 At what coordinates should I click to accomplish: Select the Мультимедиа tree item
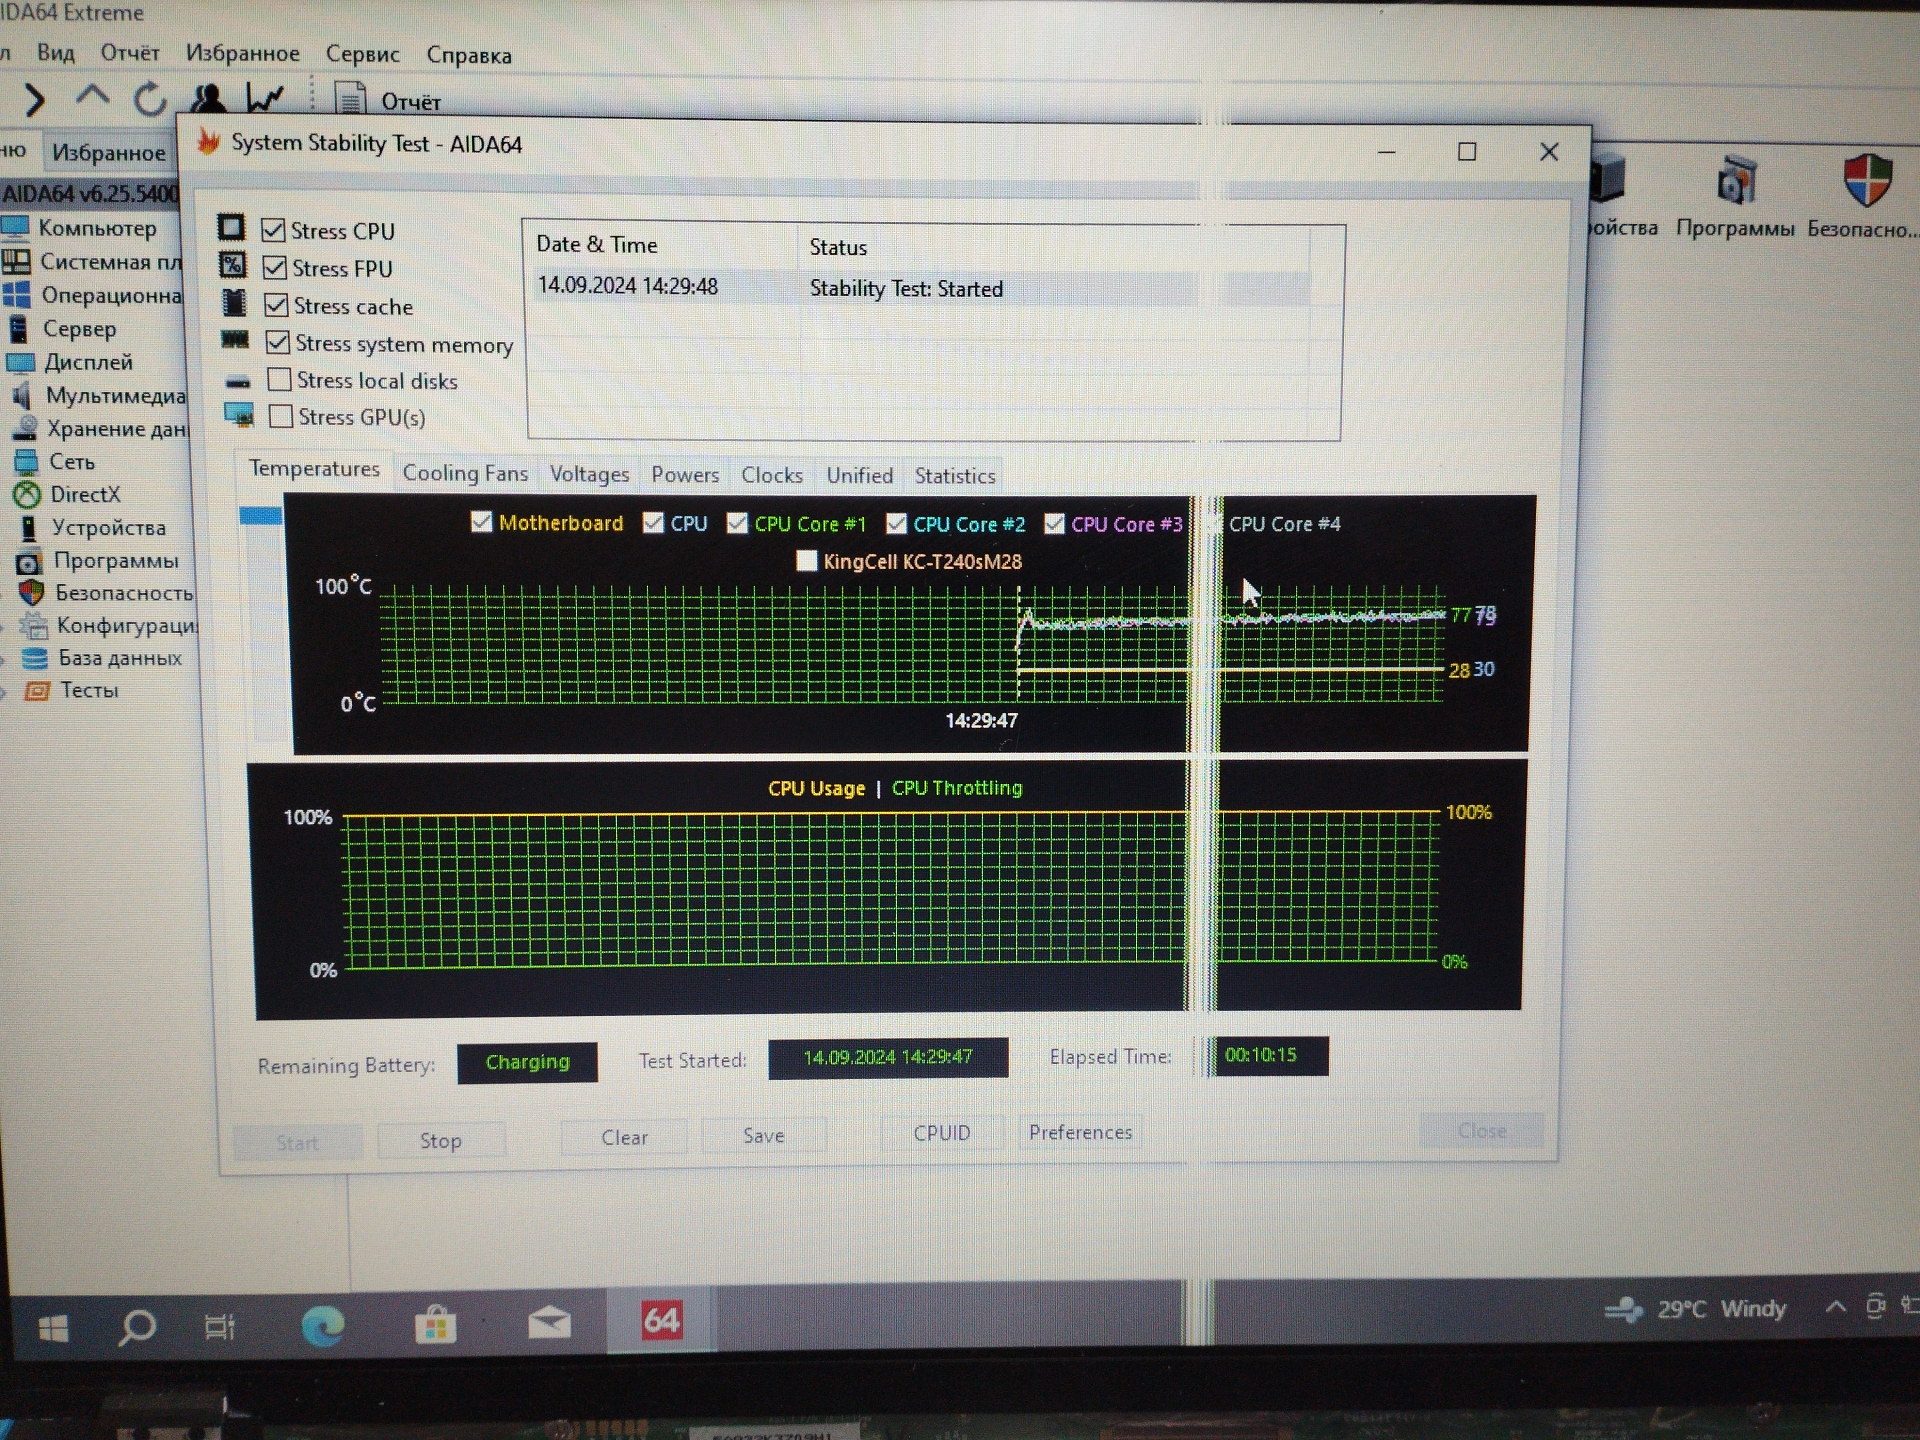coord(97,395)
